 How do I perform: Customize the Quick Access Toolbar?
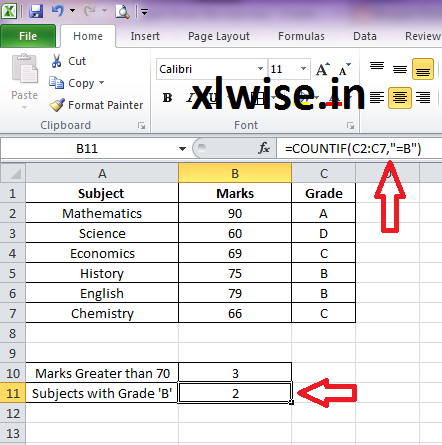pyautogui.click(x=144, y=13)
